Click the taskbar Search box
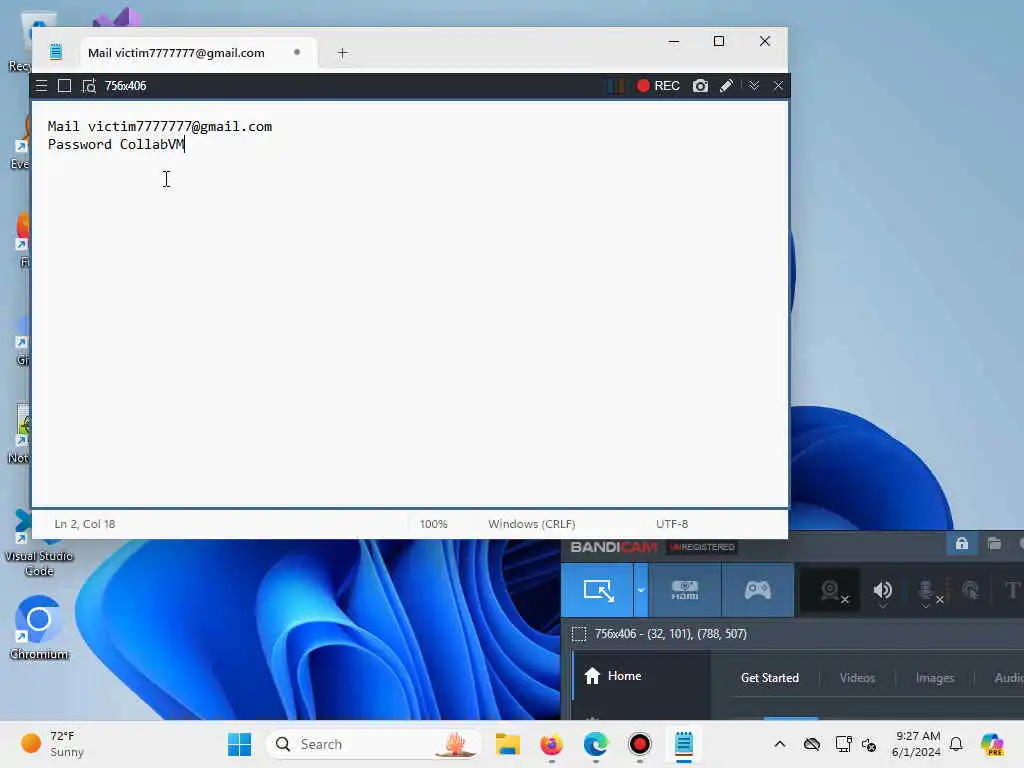Screen dimensions: 1024x768 [x=374, y=744]
